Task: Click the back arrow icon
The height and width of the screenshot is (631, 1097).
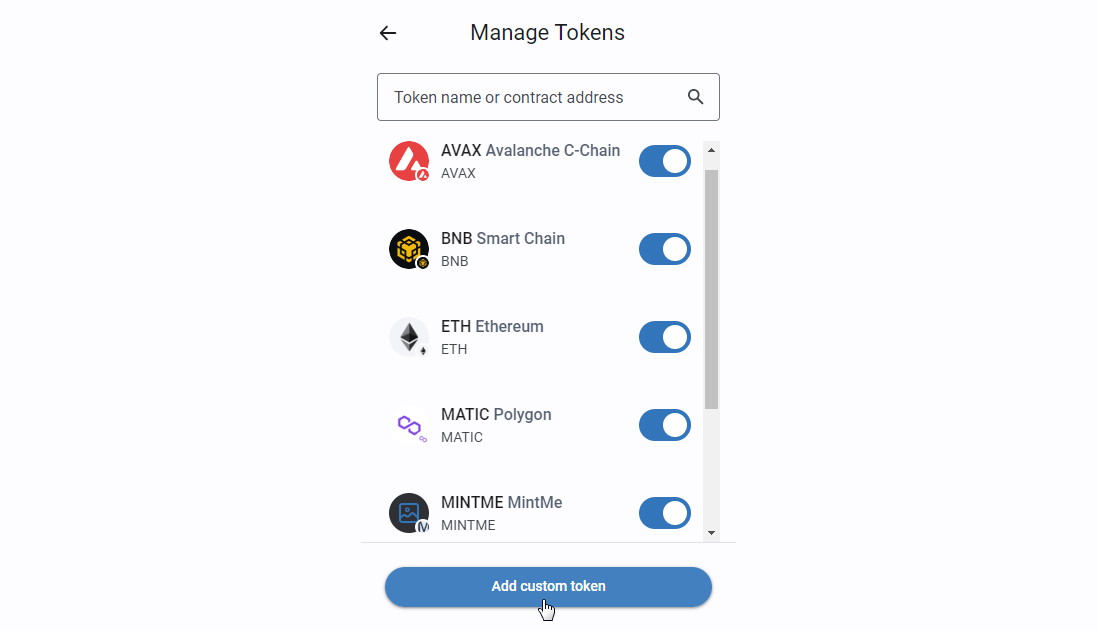Action: click(x=388, y=33)
